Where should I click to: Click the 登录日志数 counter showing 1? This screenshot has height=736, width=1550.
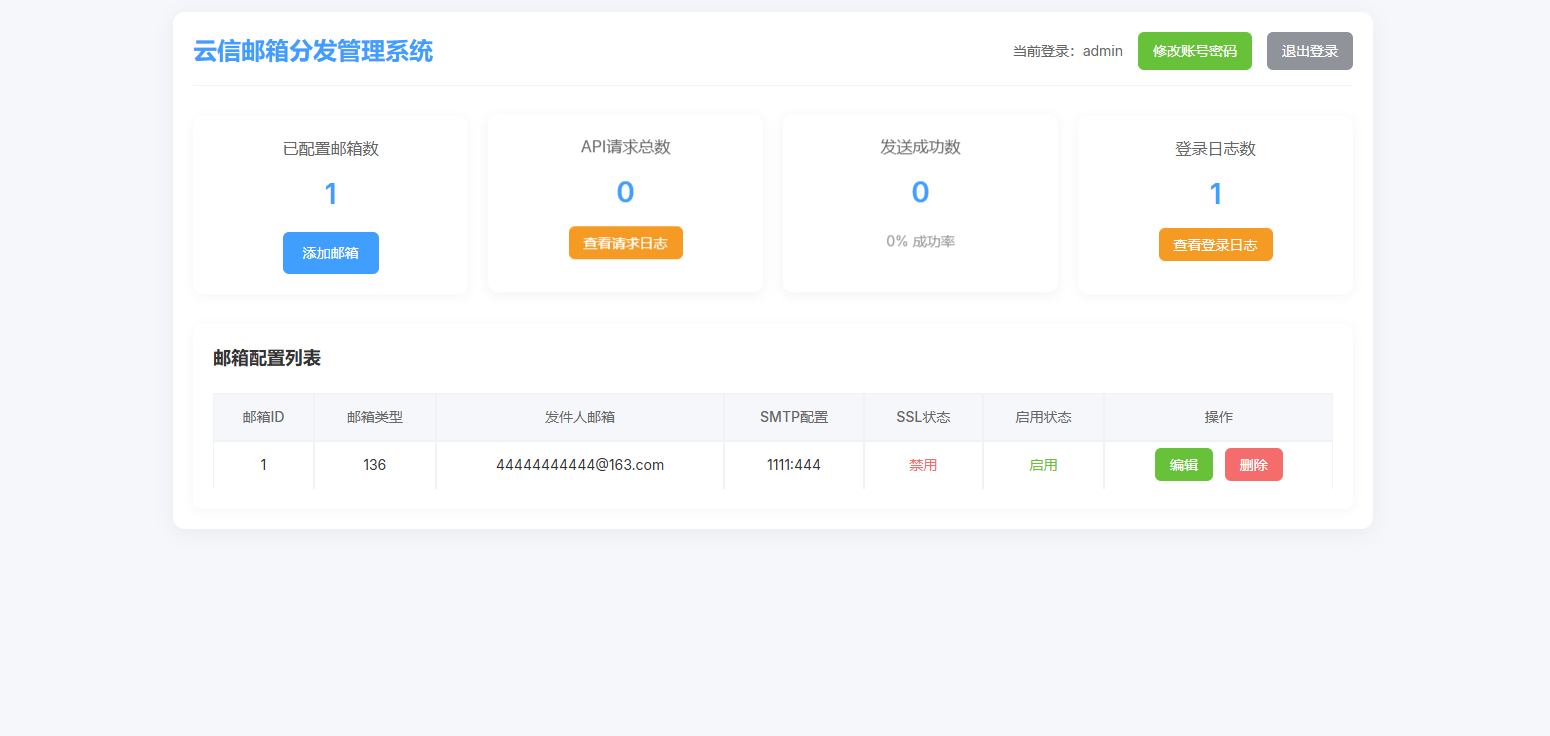coord(1215,192)
